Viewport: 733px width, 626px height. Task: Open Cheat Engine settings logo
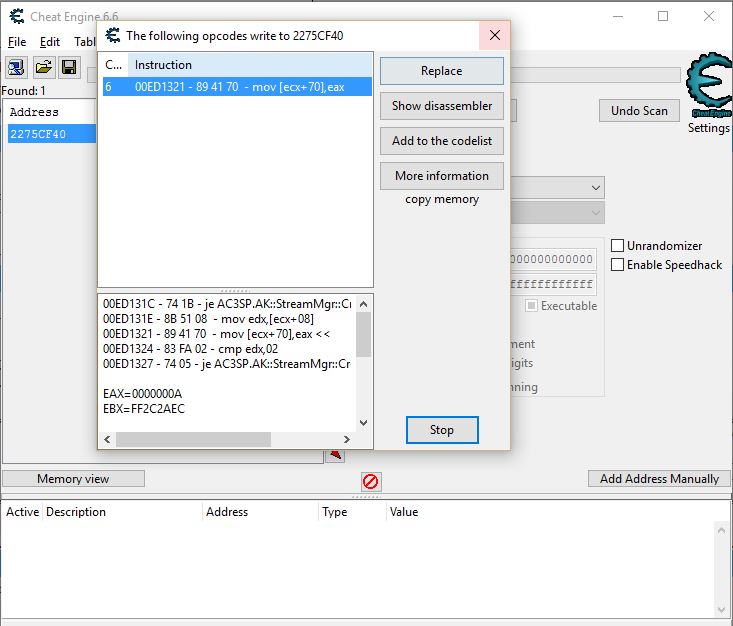709,85
